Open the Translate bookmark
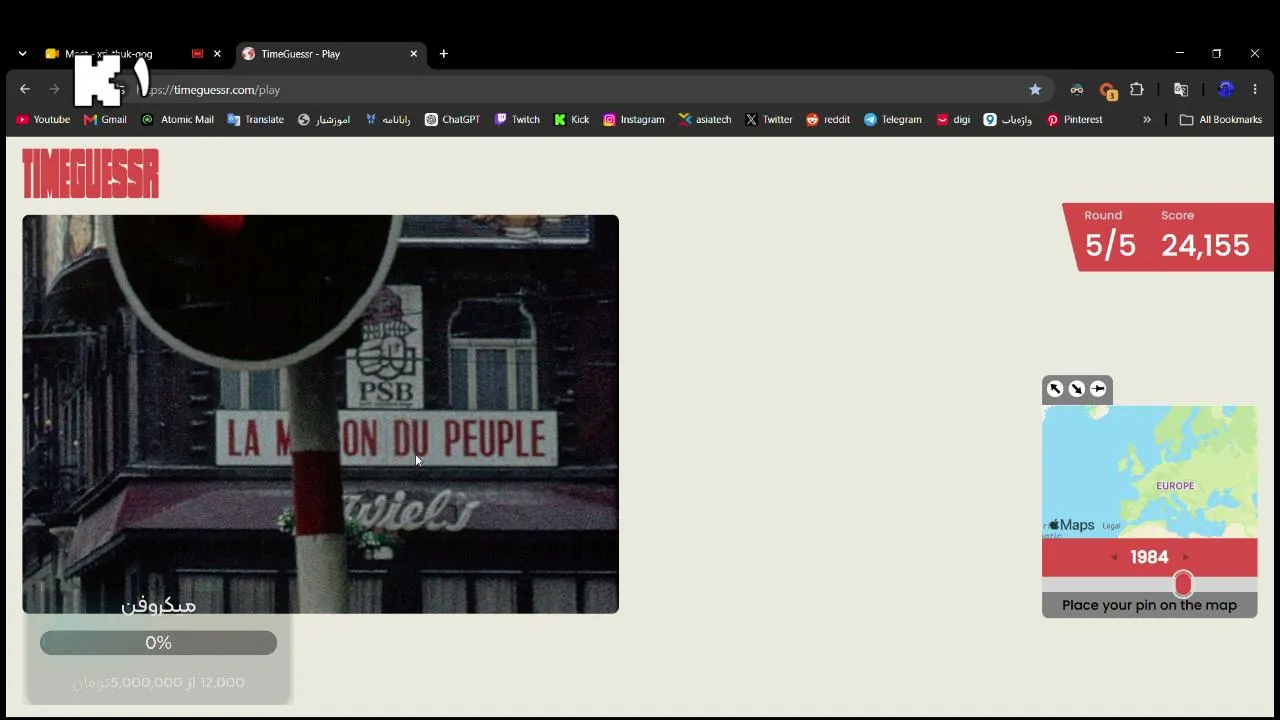 pyautogui.click(x=255, y=120)
